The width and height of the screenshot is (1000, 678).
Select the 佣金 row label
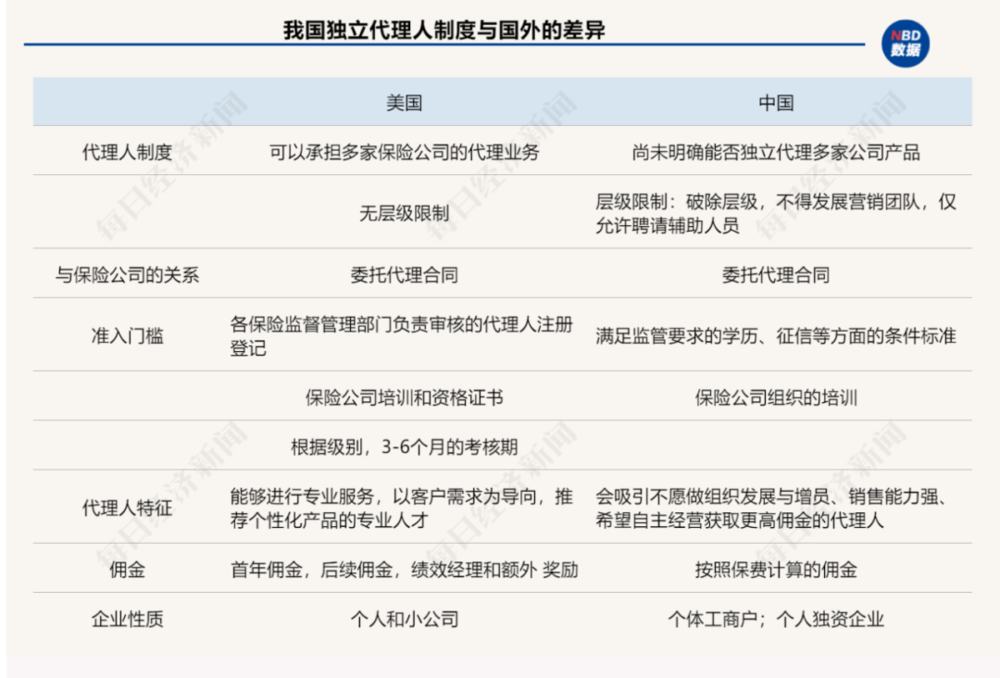tap(127, 570)
